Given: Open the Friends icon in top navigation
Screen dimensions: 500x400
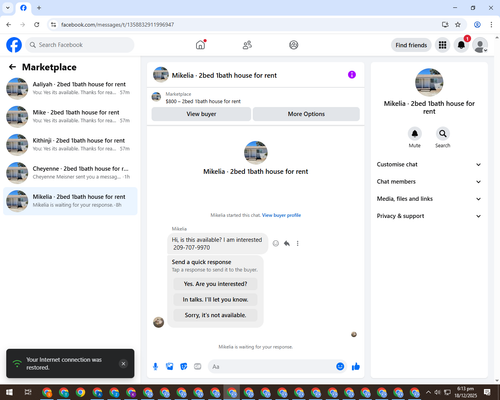Looking at the screenshot, I should click(x=247, y=45).
